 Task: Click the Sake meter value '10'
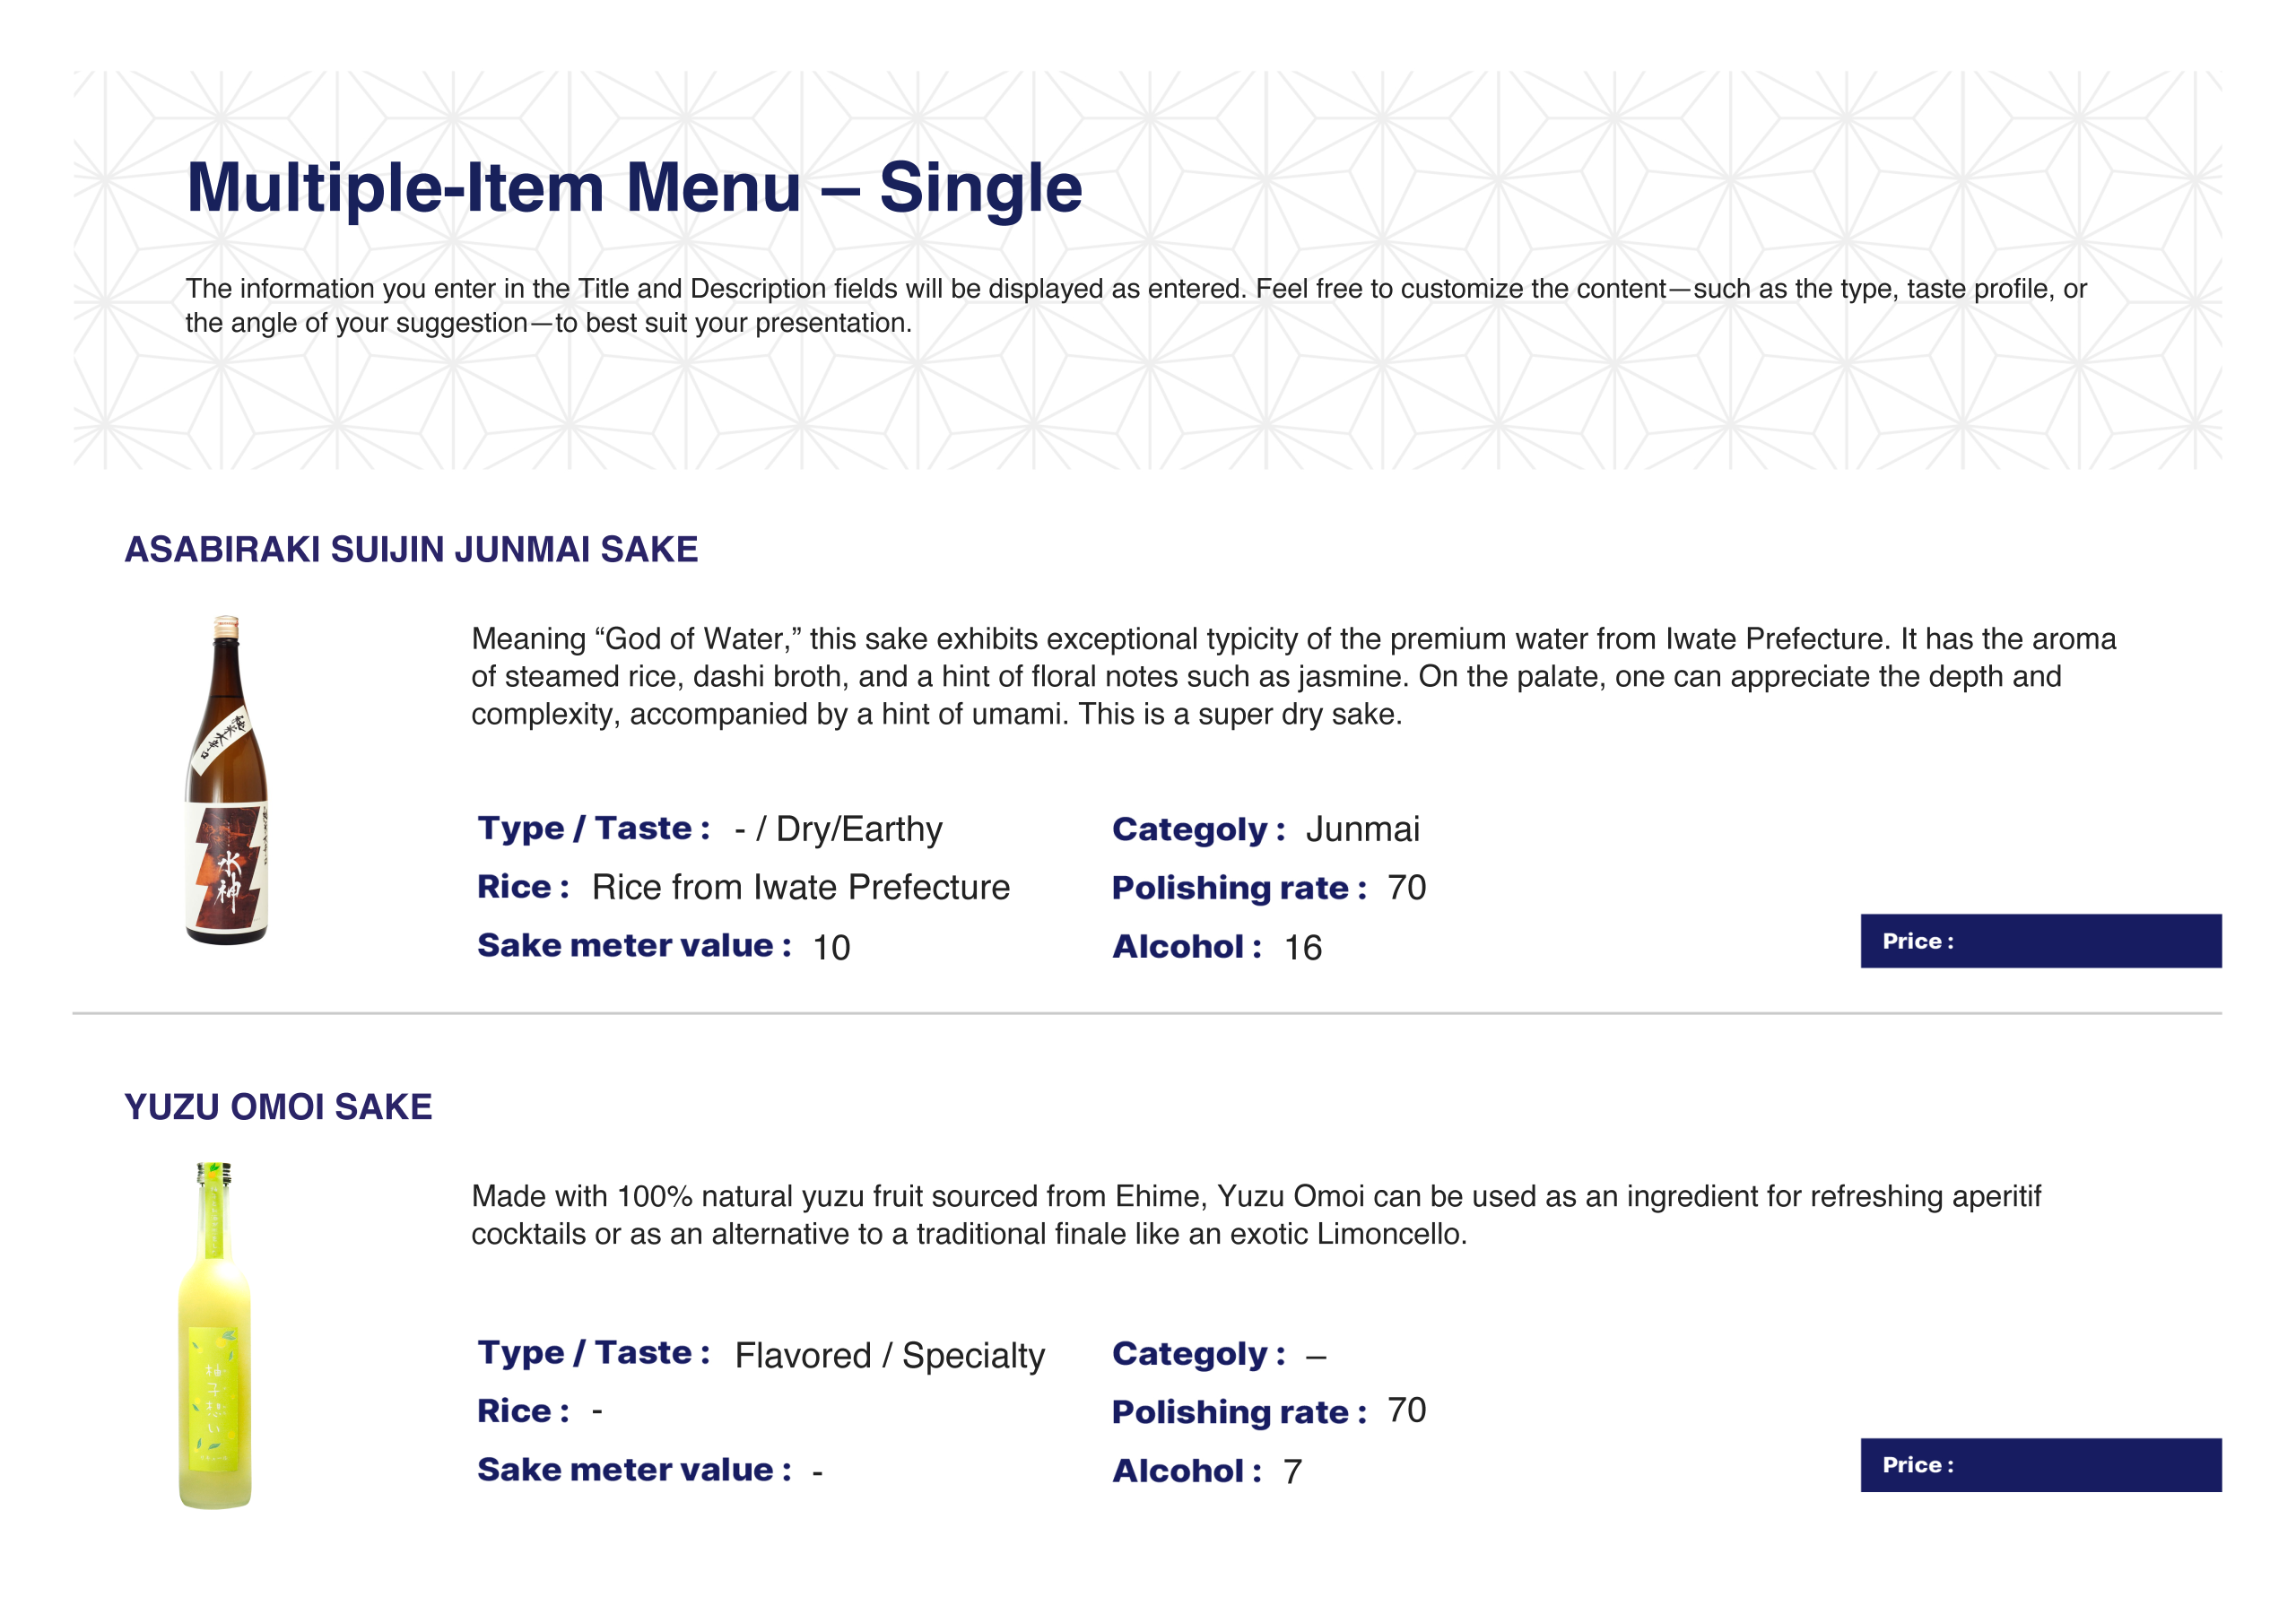click(831, 947)
